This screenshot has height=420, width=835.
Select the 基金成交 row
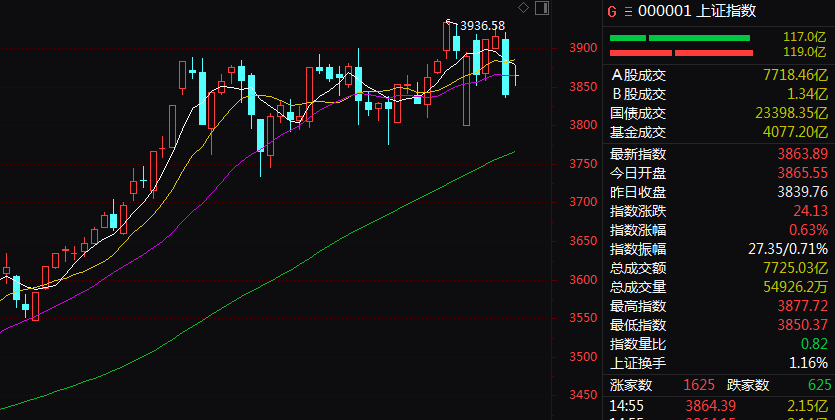pos(718,132)
